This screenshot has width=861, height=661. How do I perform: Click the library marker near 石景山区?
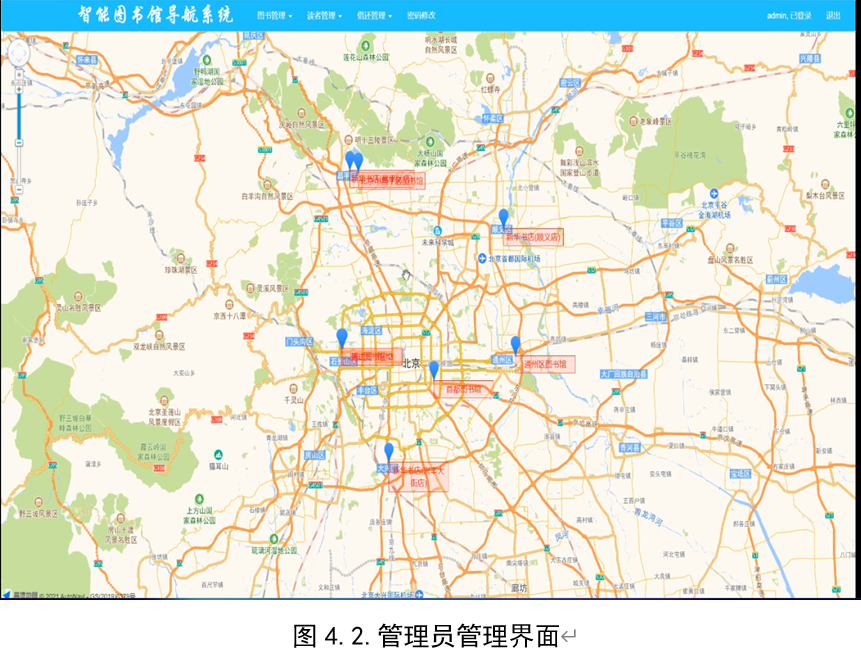(x=343, y=334)
